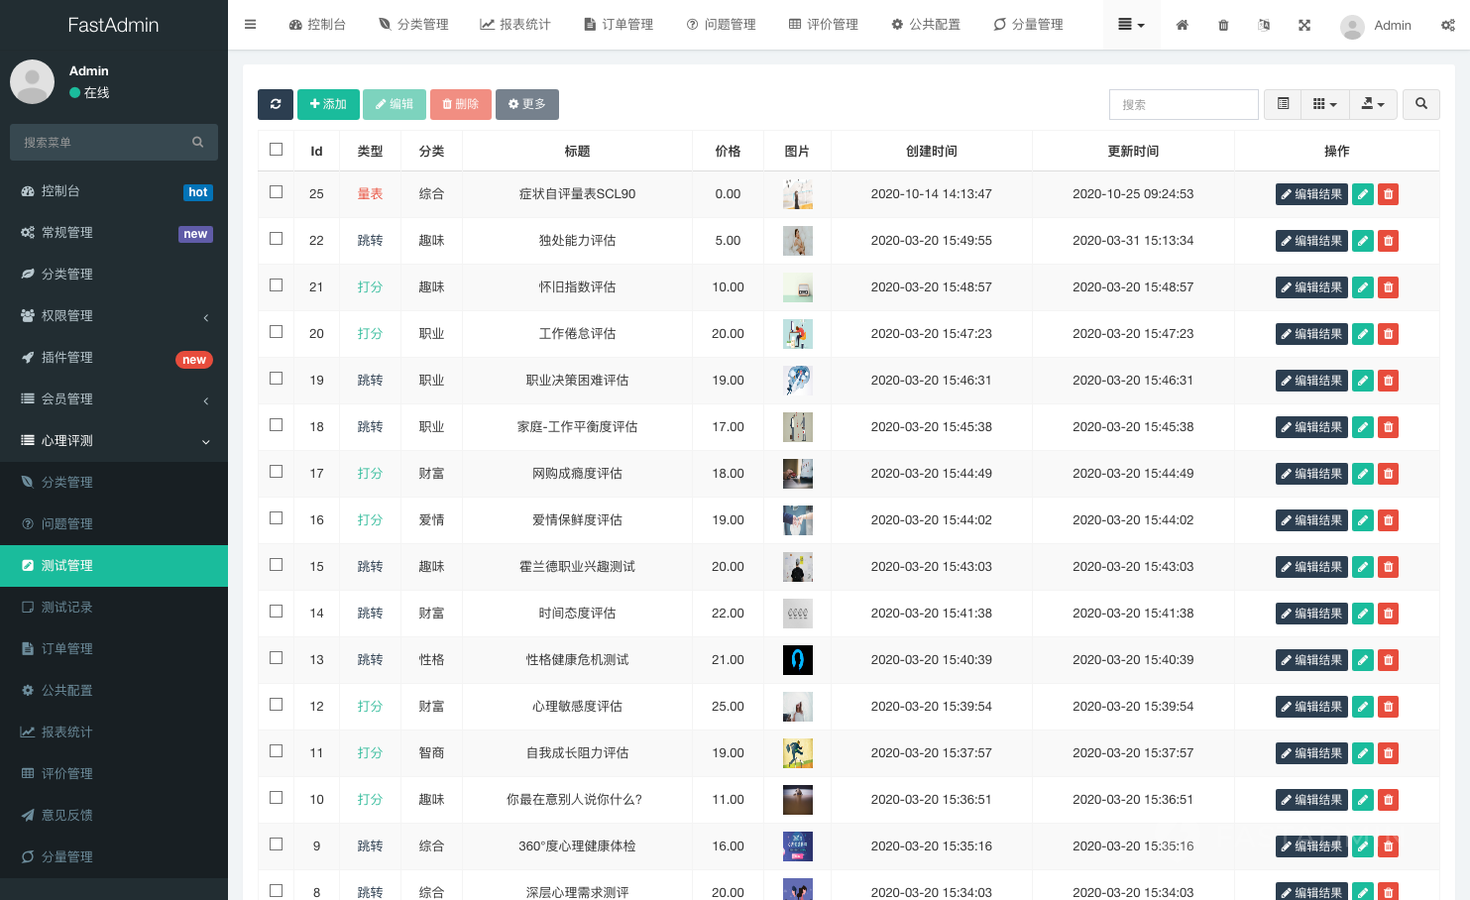Select 测试记录 in the sidebar menu
This screenshot has height=900, width=1470.
(67, 607)
